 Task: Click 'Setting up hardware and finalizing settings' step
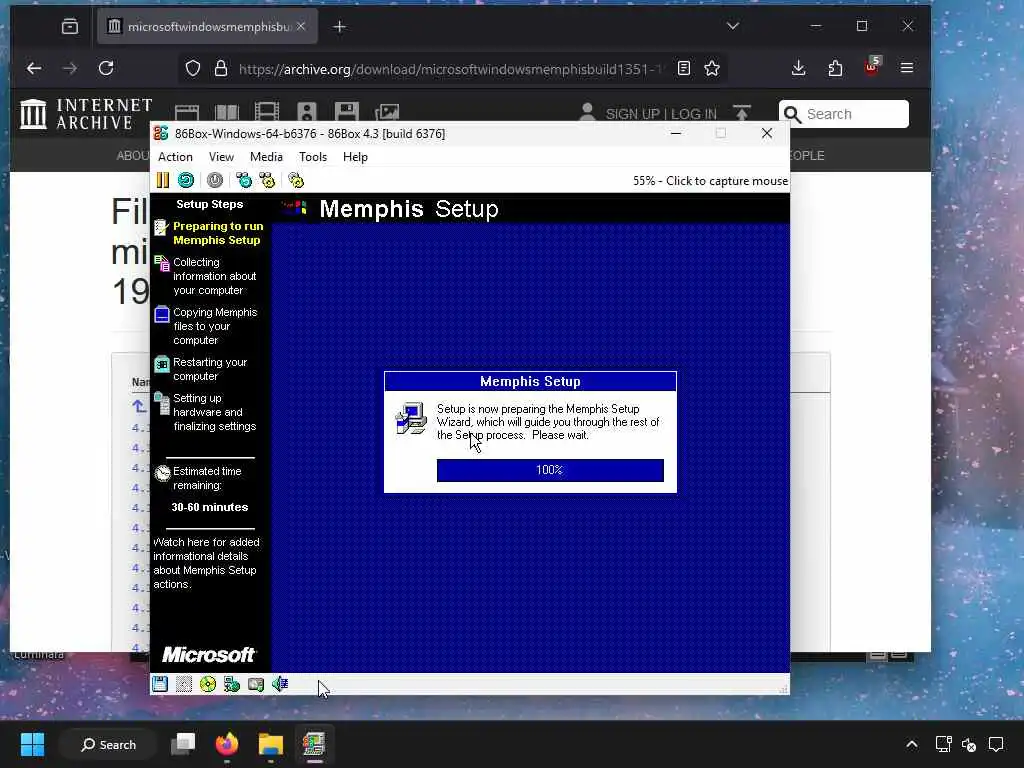pos(214,412)
